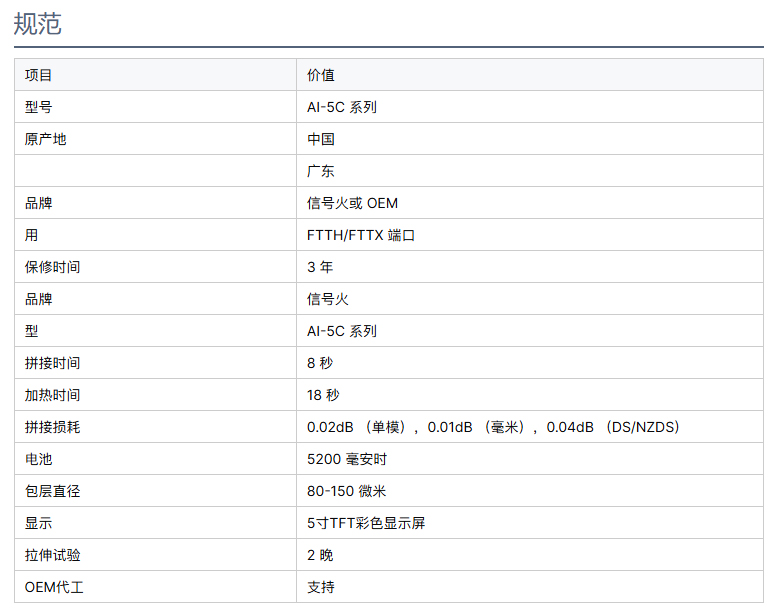Viewport: 773px width, 614px height.
Task: Click the 原产地 row label
Action: click(x=46, y=139)
